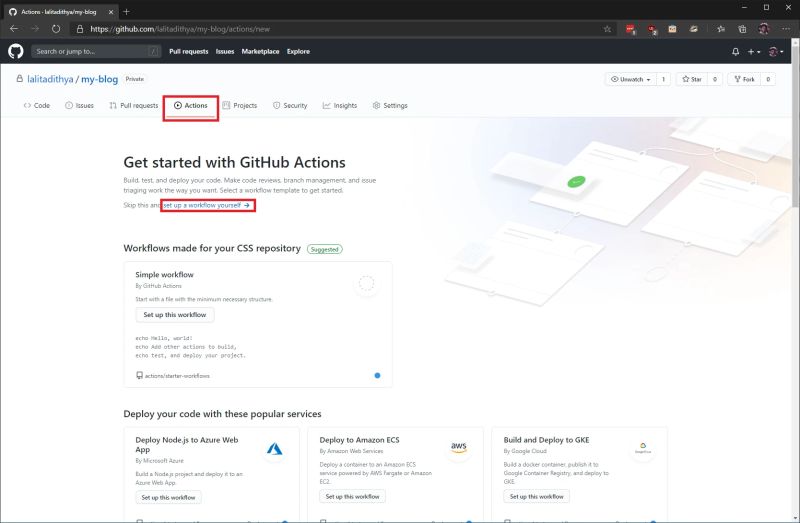The image size is (800, 523).
Task: View the Insights tab
Action: pyautogui.click(x=340, y=106)
